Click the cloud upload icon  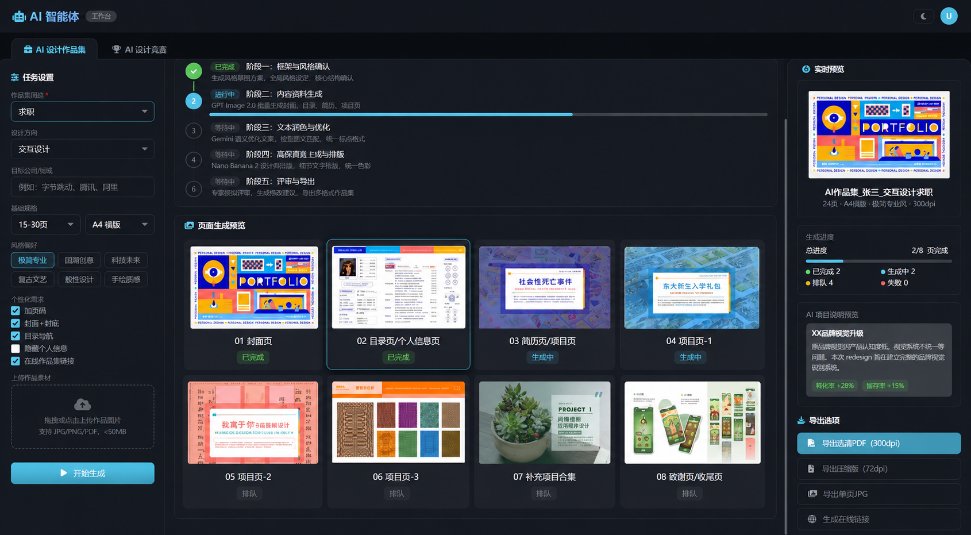(x=82, y=405)
